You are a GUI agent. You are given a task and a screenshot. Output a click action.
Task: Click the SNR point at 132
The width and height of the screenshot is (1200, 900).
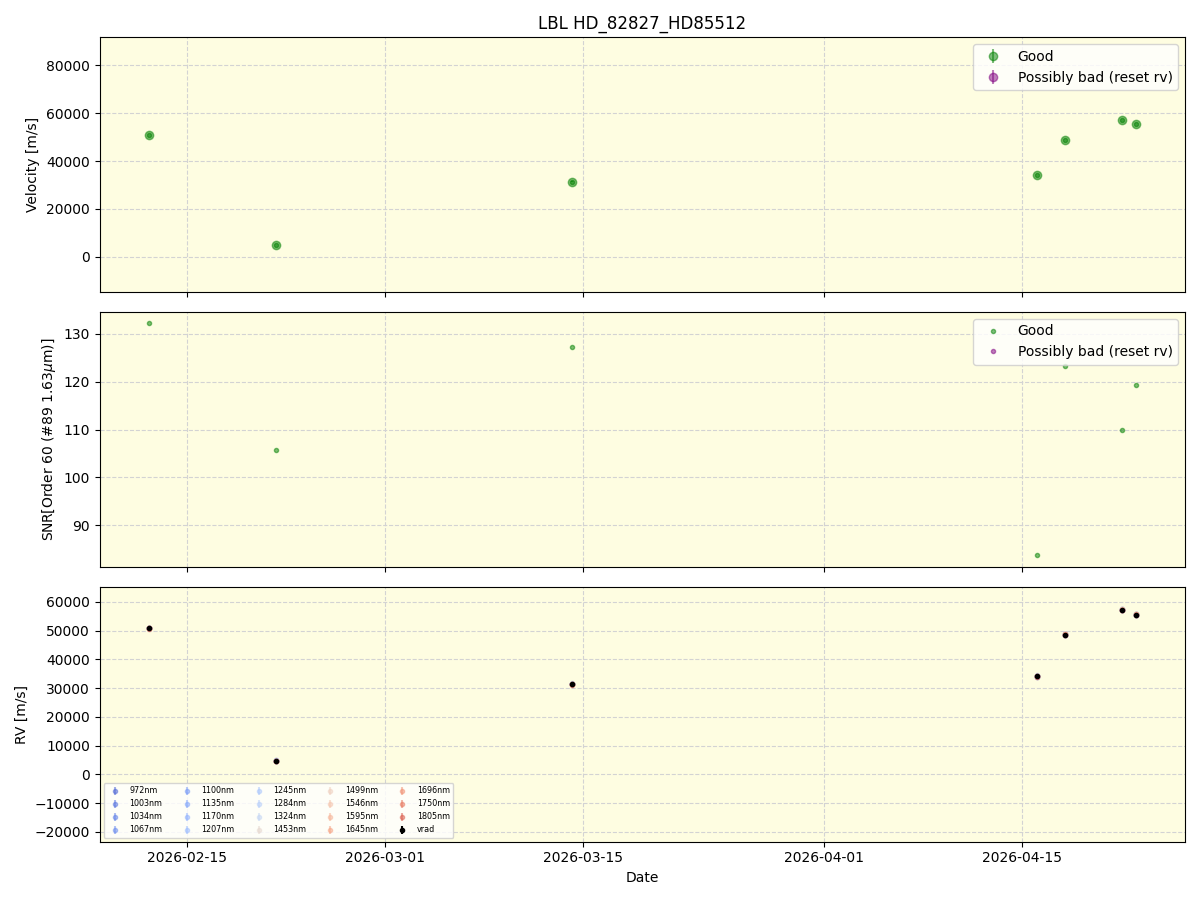[149, 323]
